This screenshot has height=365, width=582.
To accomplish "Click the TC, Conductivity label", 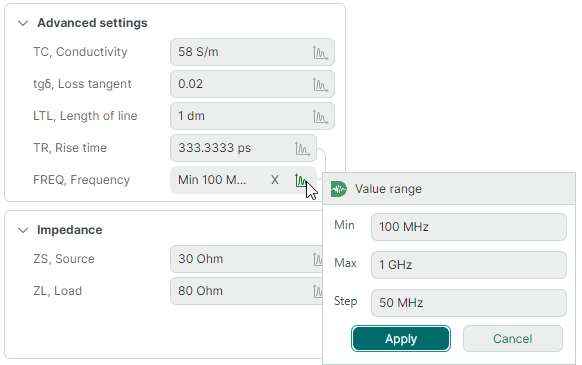I will (x=80, y=52).
